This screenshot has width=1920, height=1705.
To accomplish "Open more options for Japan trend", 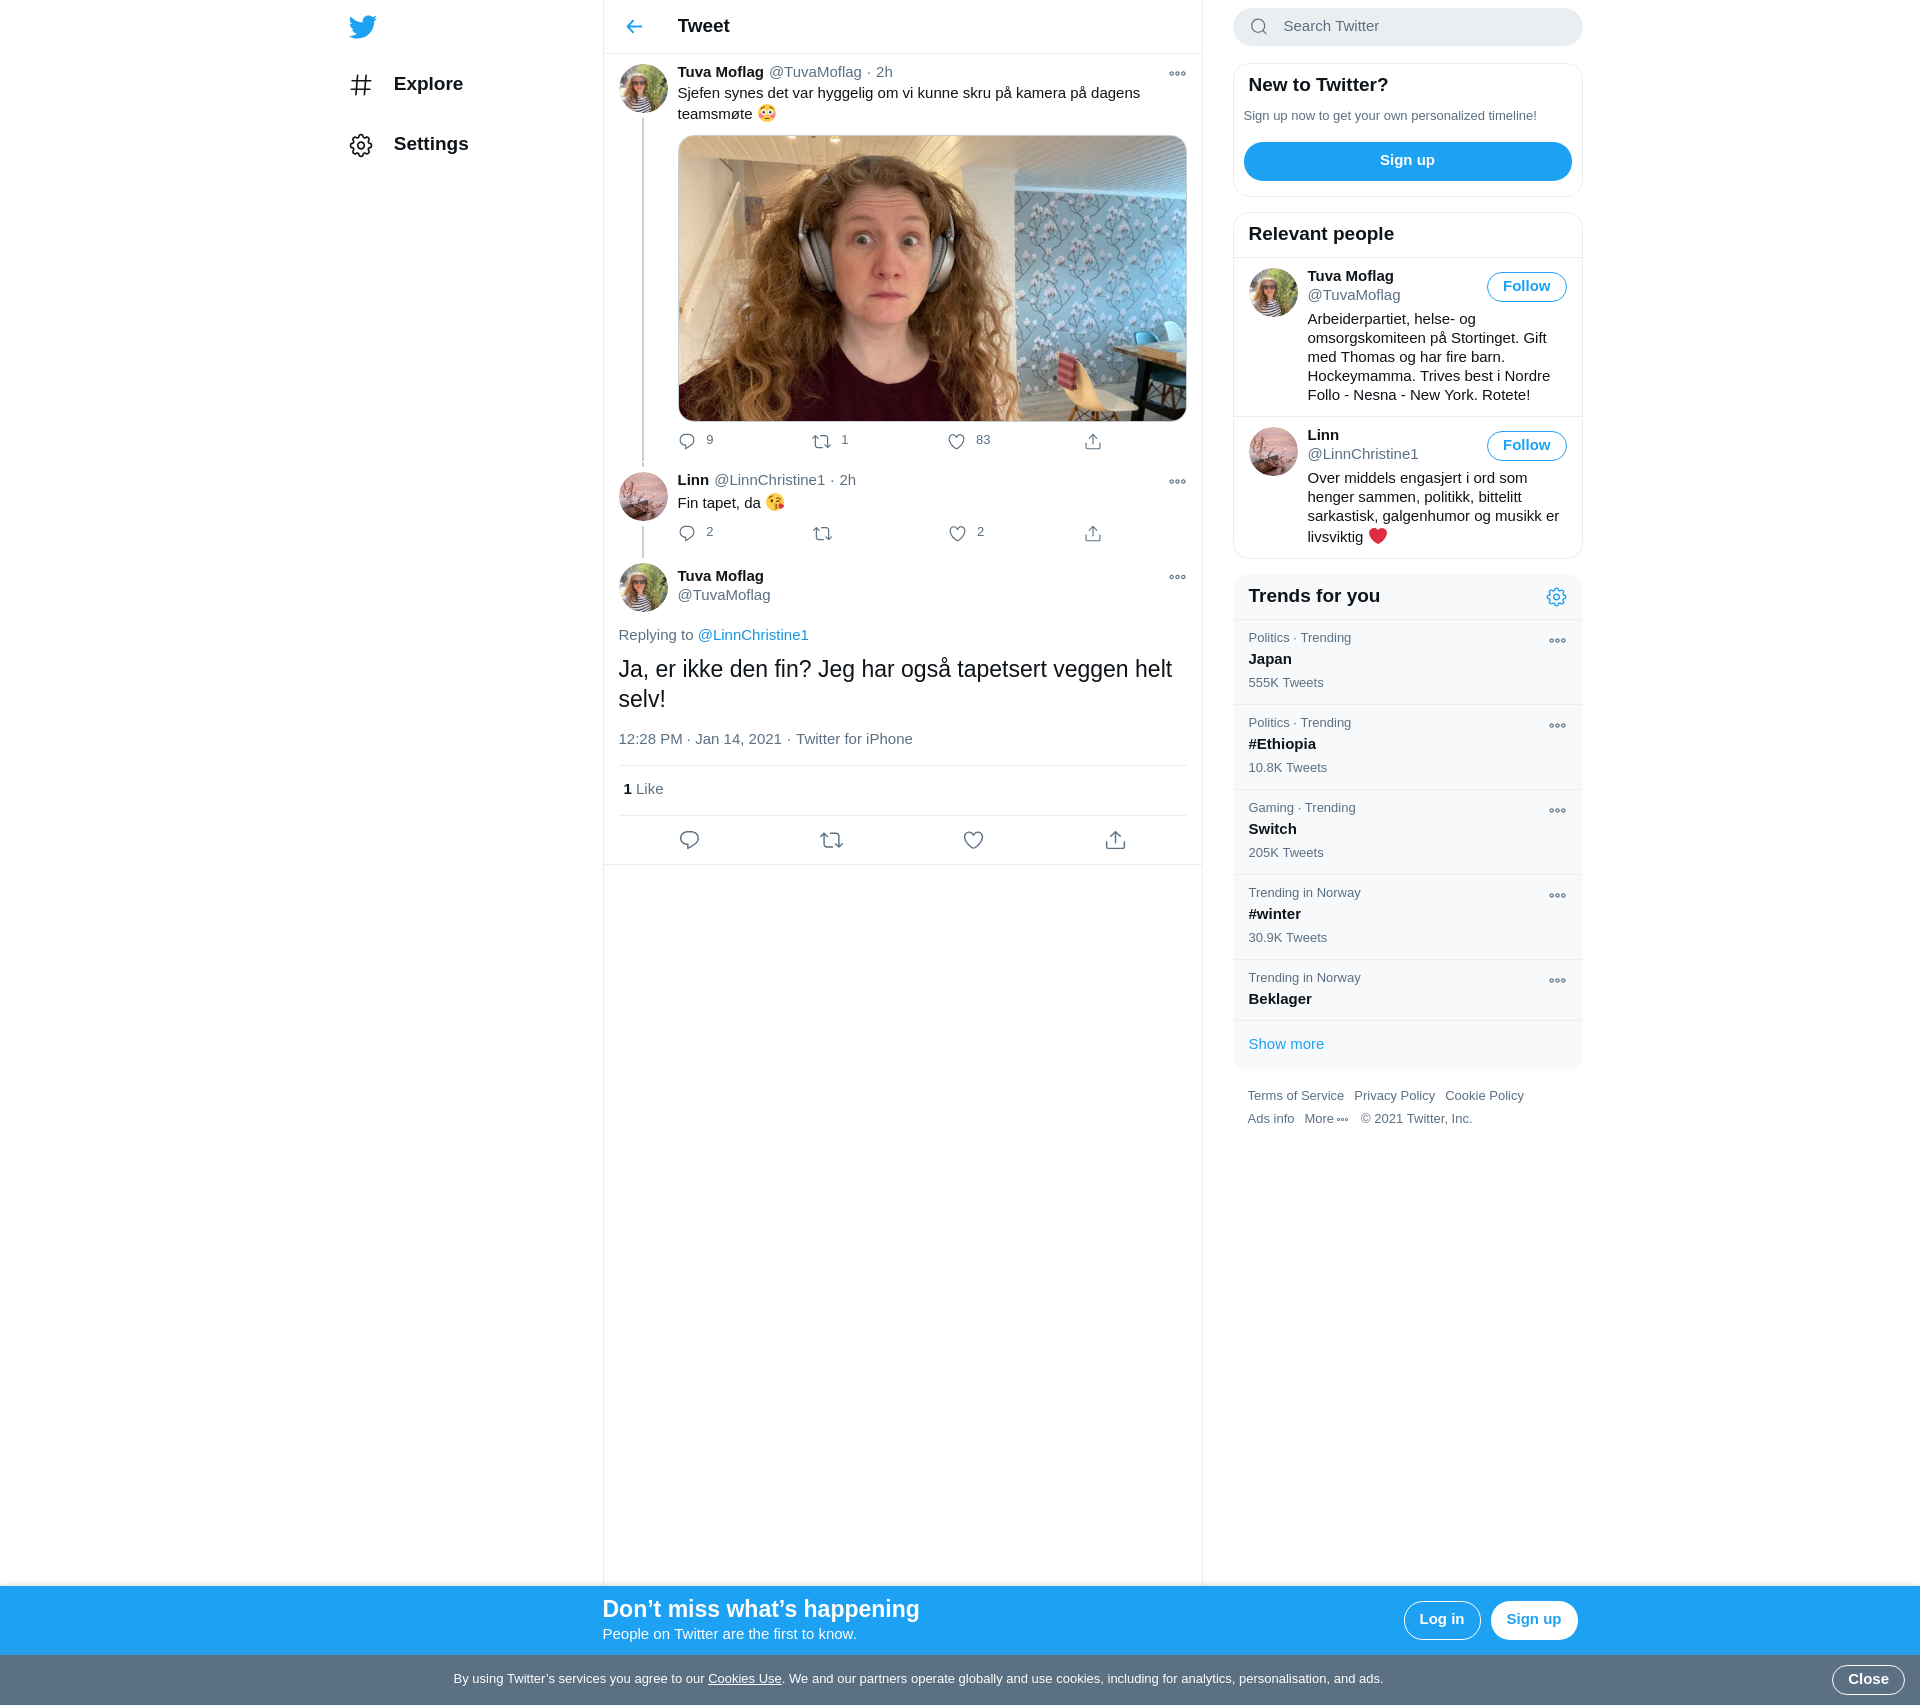I will pyautogui.click(x=1557, y=641).
